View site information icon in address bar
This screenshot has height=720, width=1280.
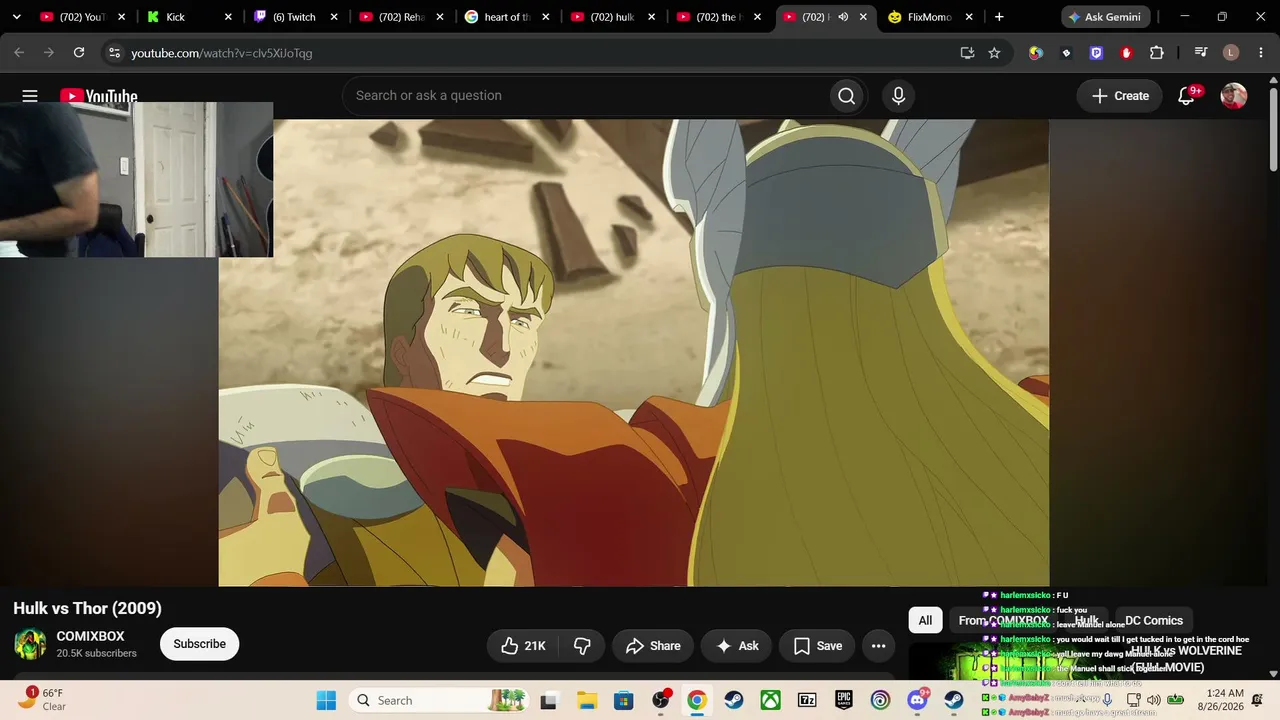click(x=114, y=53)
